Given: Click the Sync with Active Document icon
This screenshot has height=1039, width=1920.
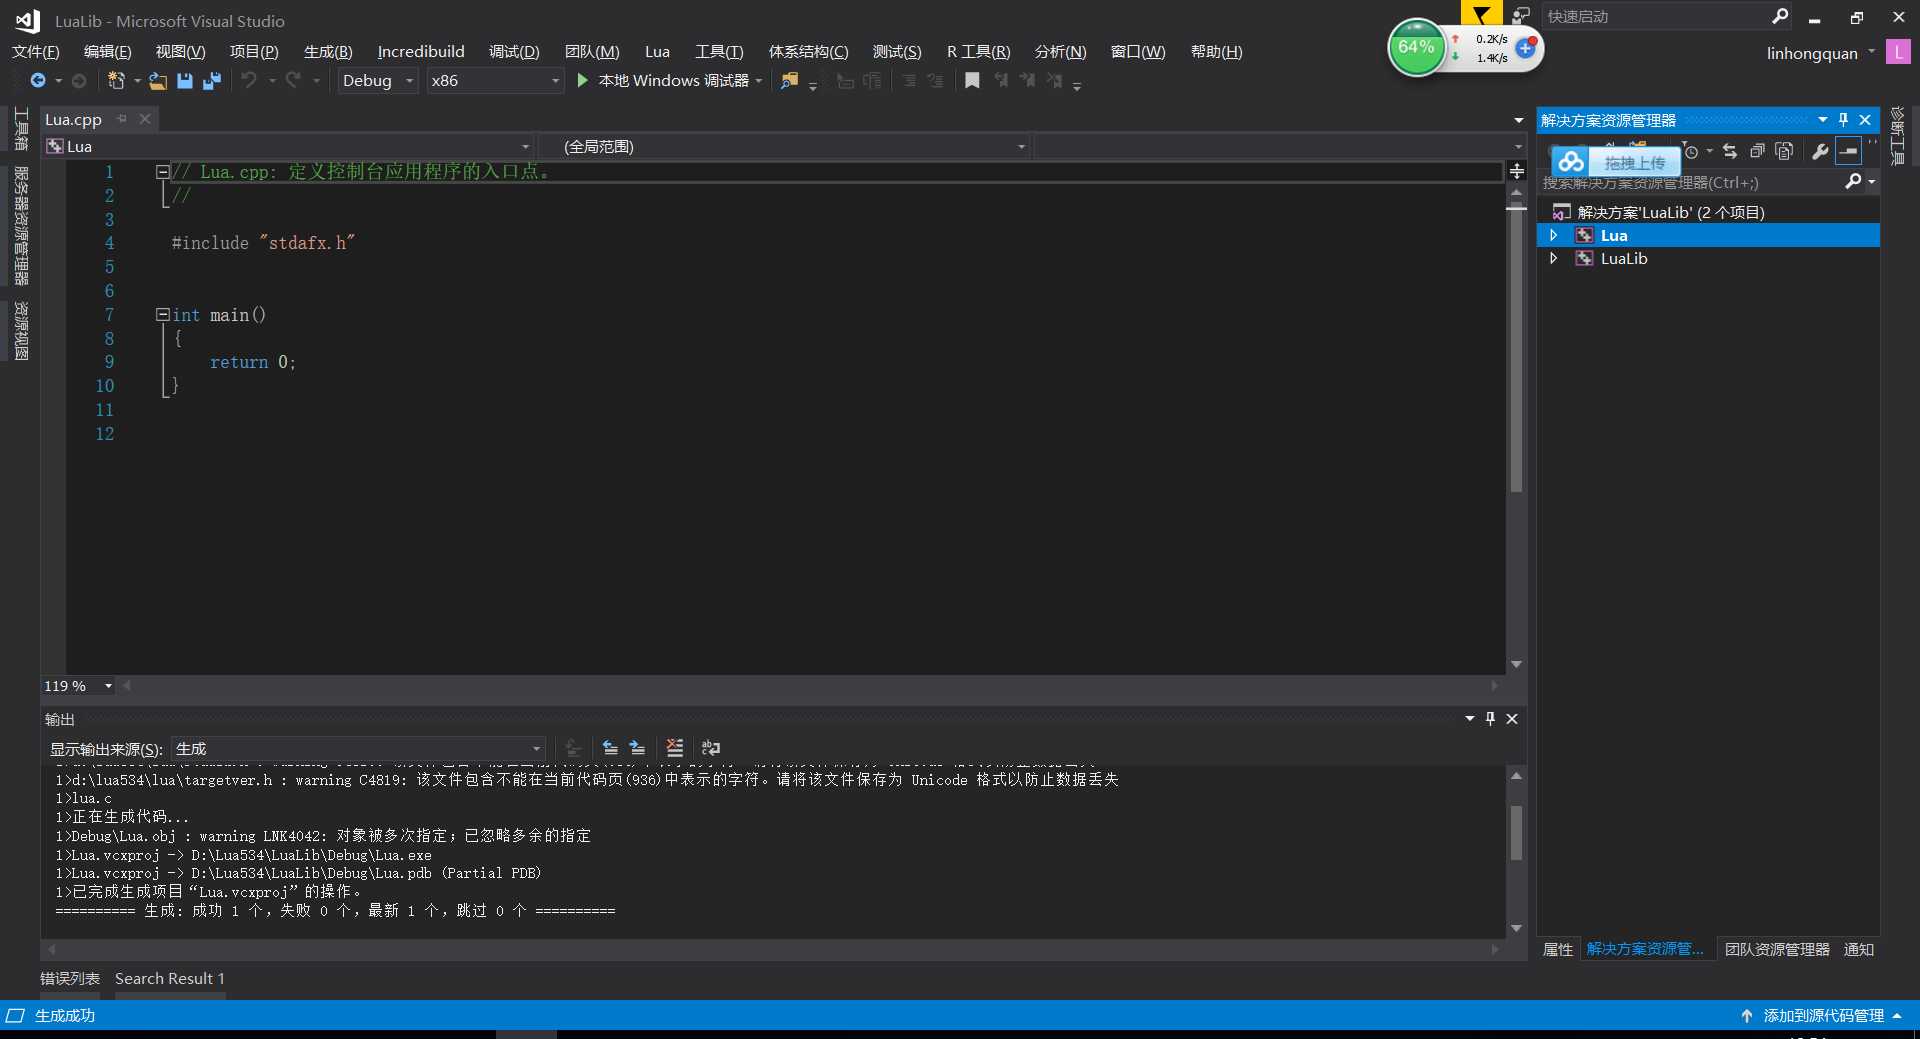Looking at the screenshot, I should 1730,151.
